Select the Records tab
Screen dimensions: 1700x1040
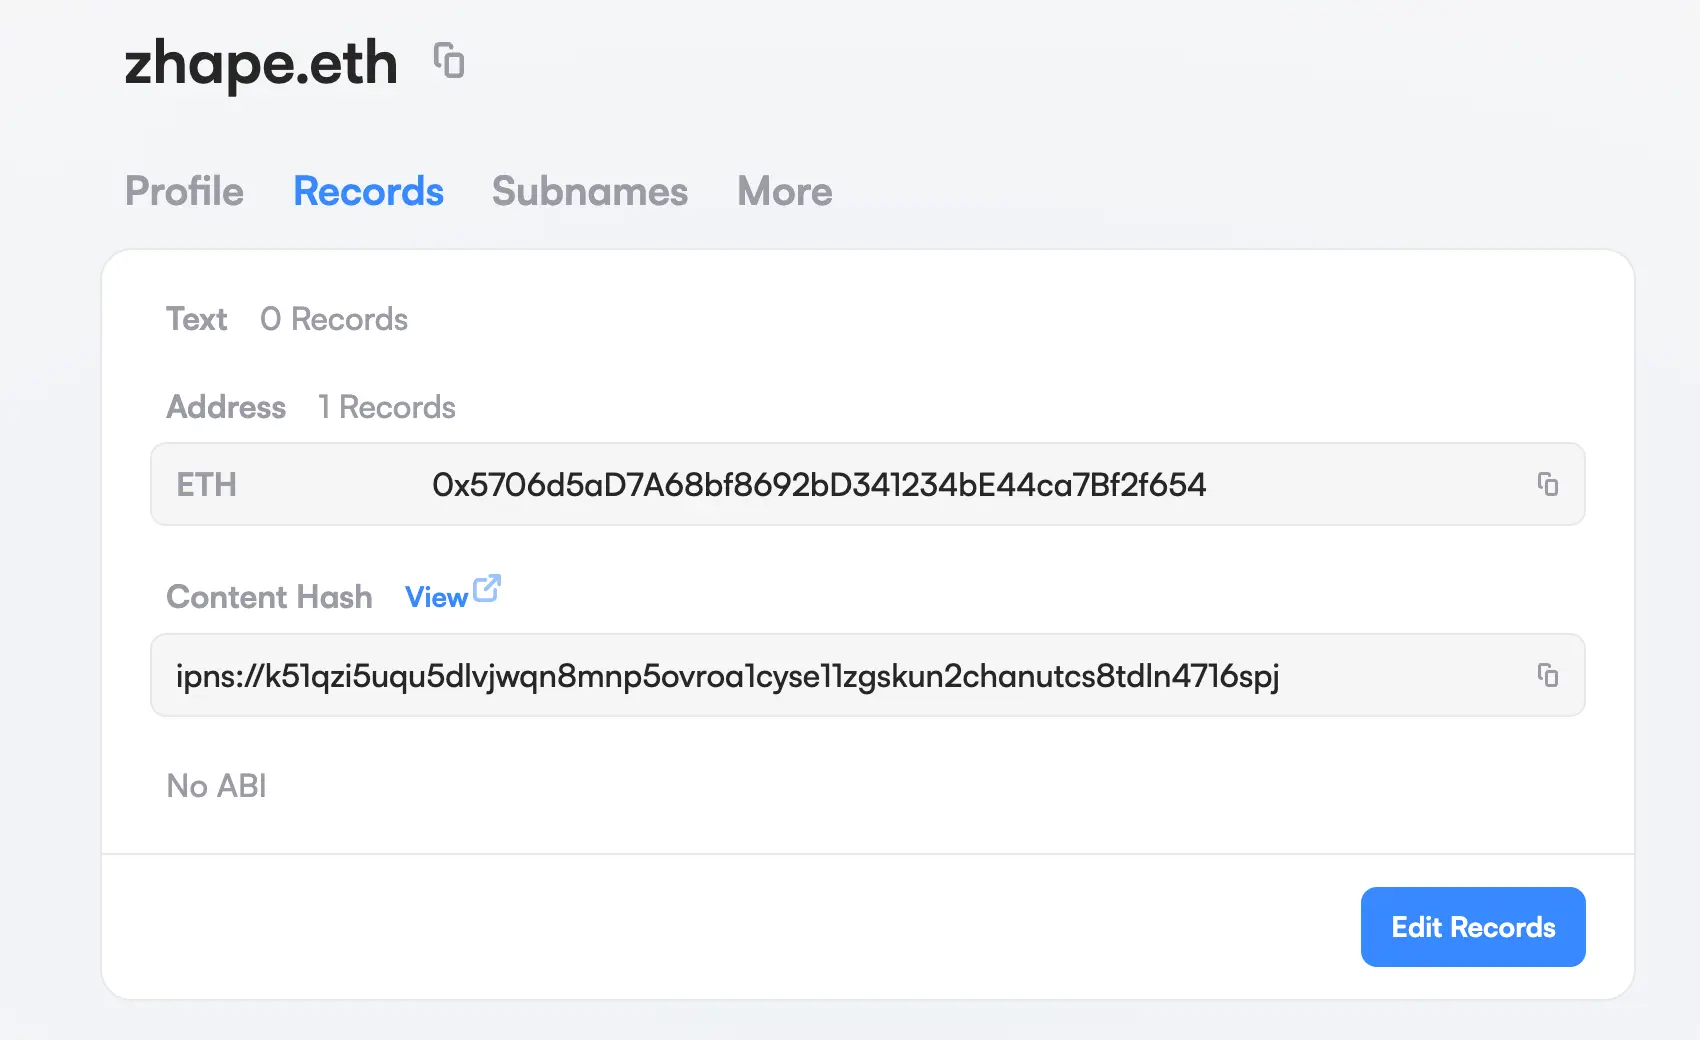368,191
